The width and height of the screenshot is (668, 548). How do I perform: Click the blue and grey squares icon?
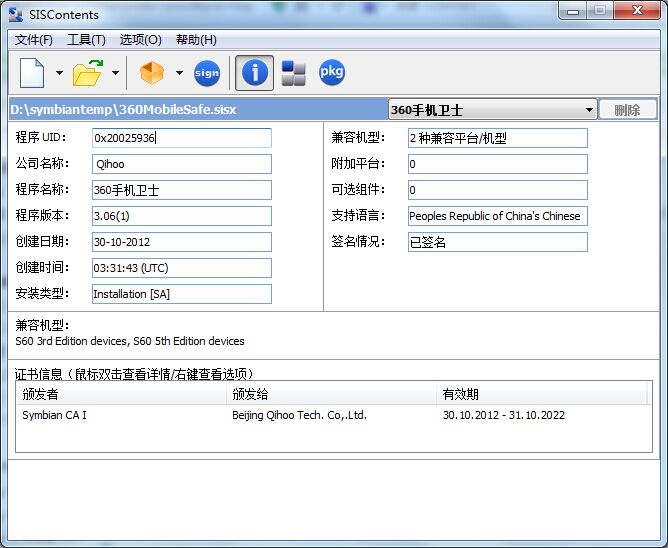click(x=294, y=73)
